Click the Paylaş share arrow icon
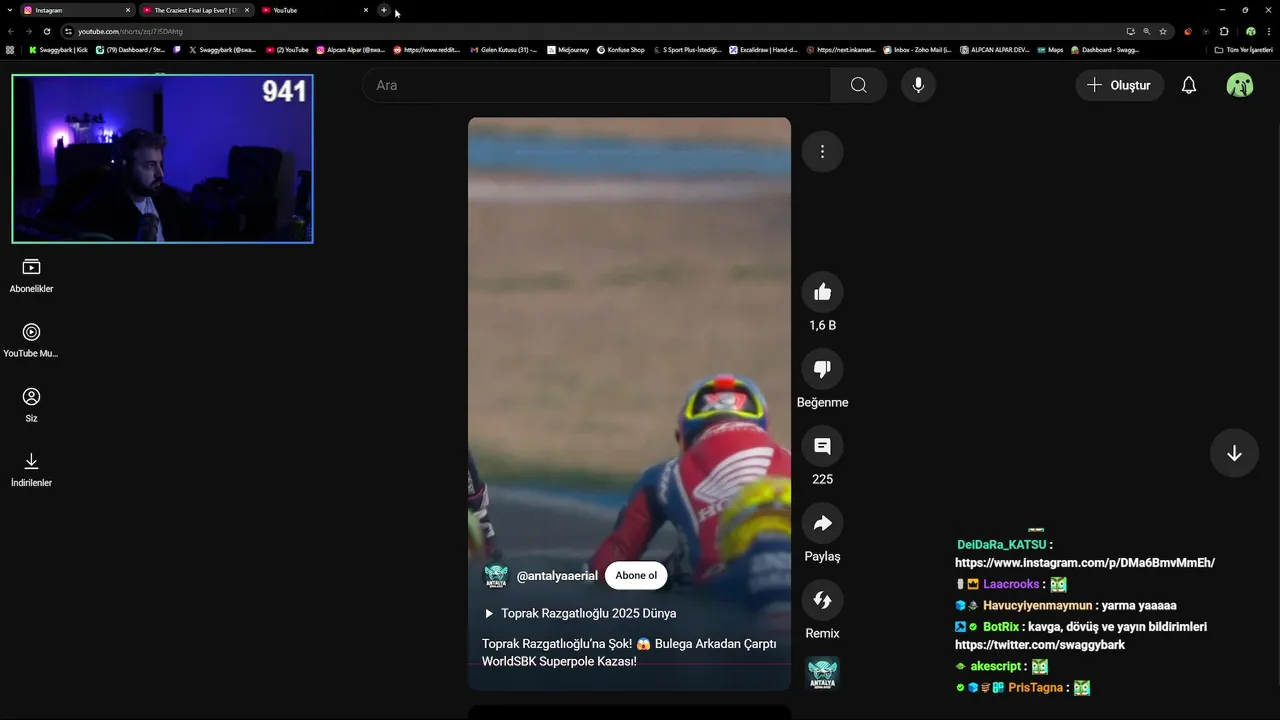The width and height of the screenshot is (1280, 720). point(822,523)
